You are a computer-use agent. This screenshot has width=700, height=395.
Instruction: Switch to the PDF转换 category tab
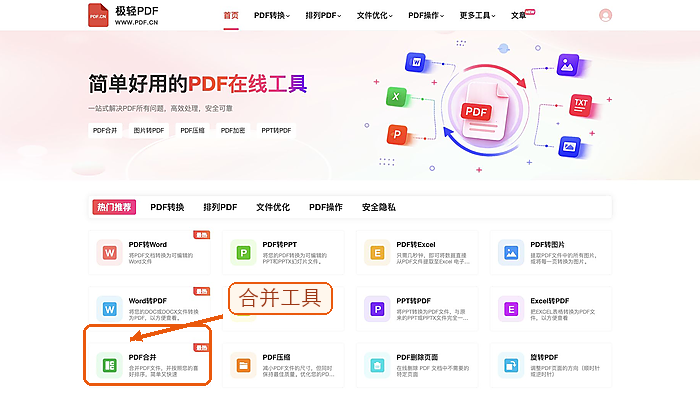pos(167,207)
